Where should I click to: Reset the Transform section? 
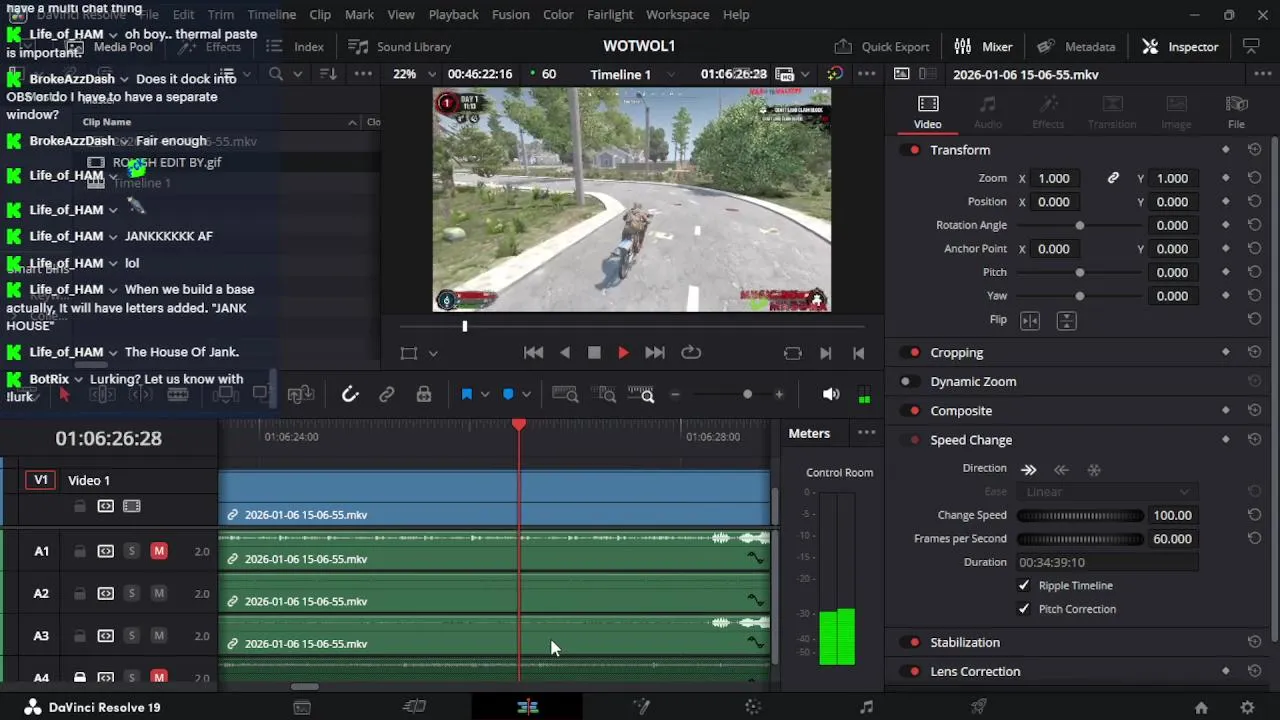pos(1254,150)
